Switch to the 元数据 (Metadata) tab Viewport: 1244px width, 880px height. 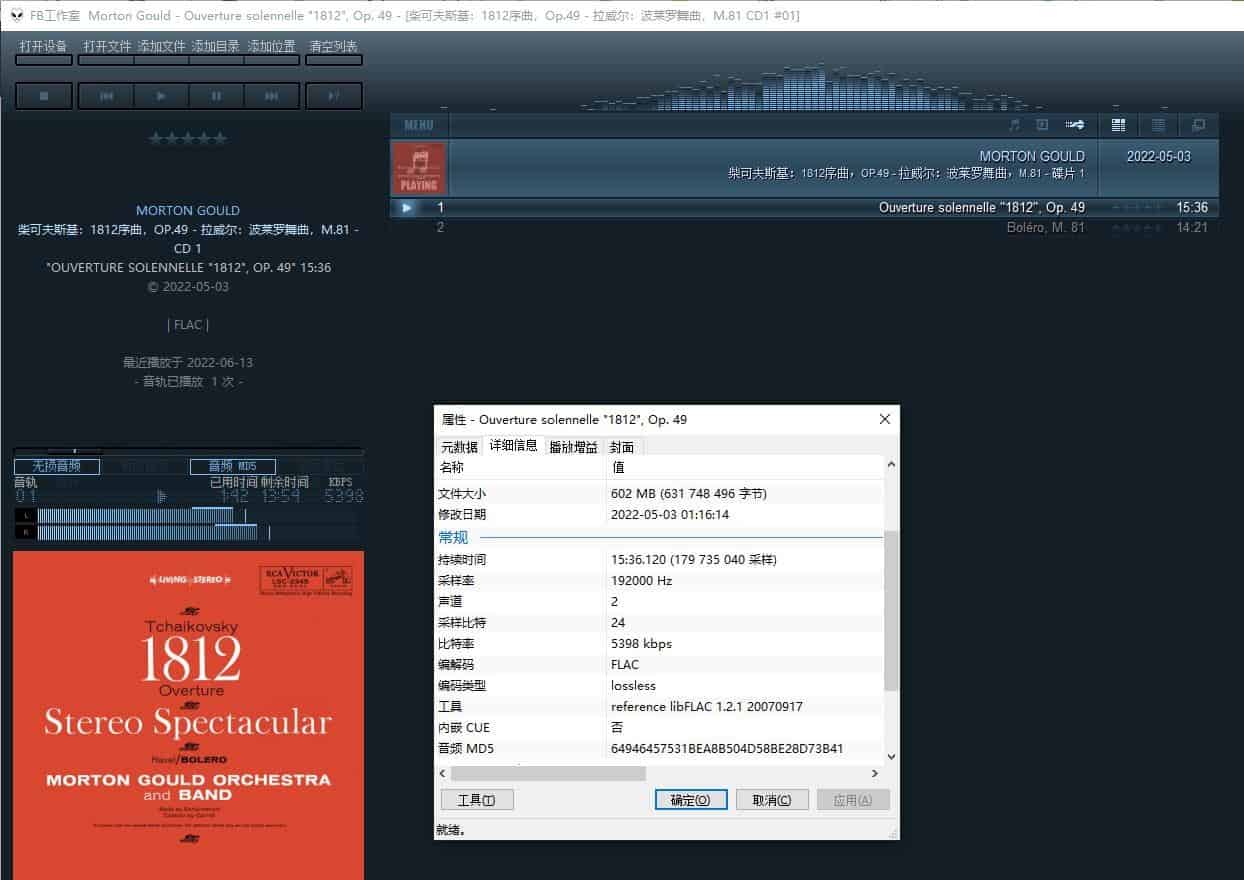(x=459, y=447)
